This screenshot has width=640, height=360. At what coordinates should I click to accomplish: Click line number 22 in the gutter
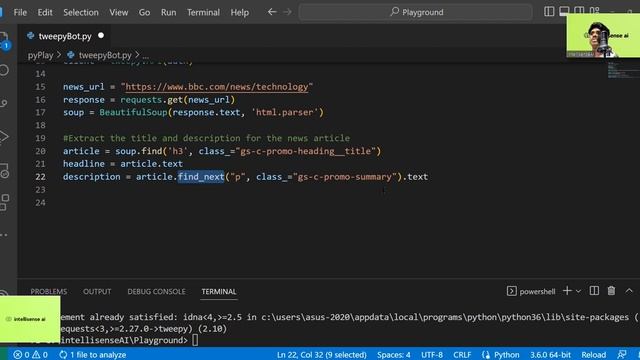point(40,177)
